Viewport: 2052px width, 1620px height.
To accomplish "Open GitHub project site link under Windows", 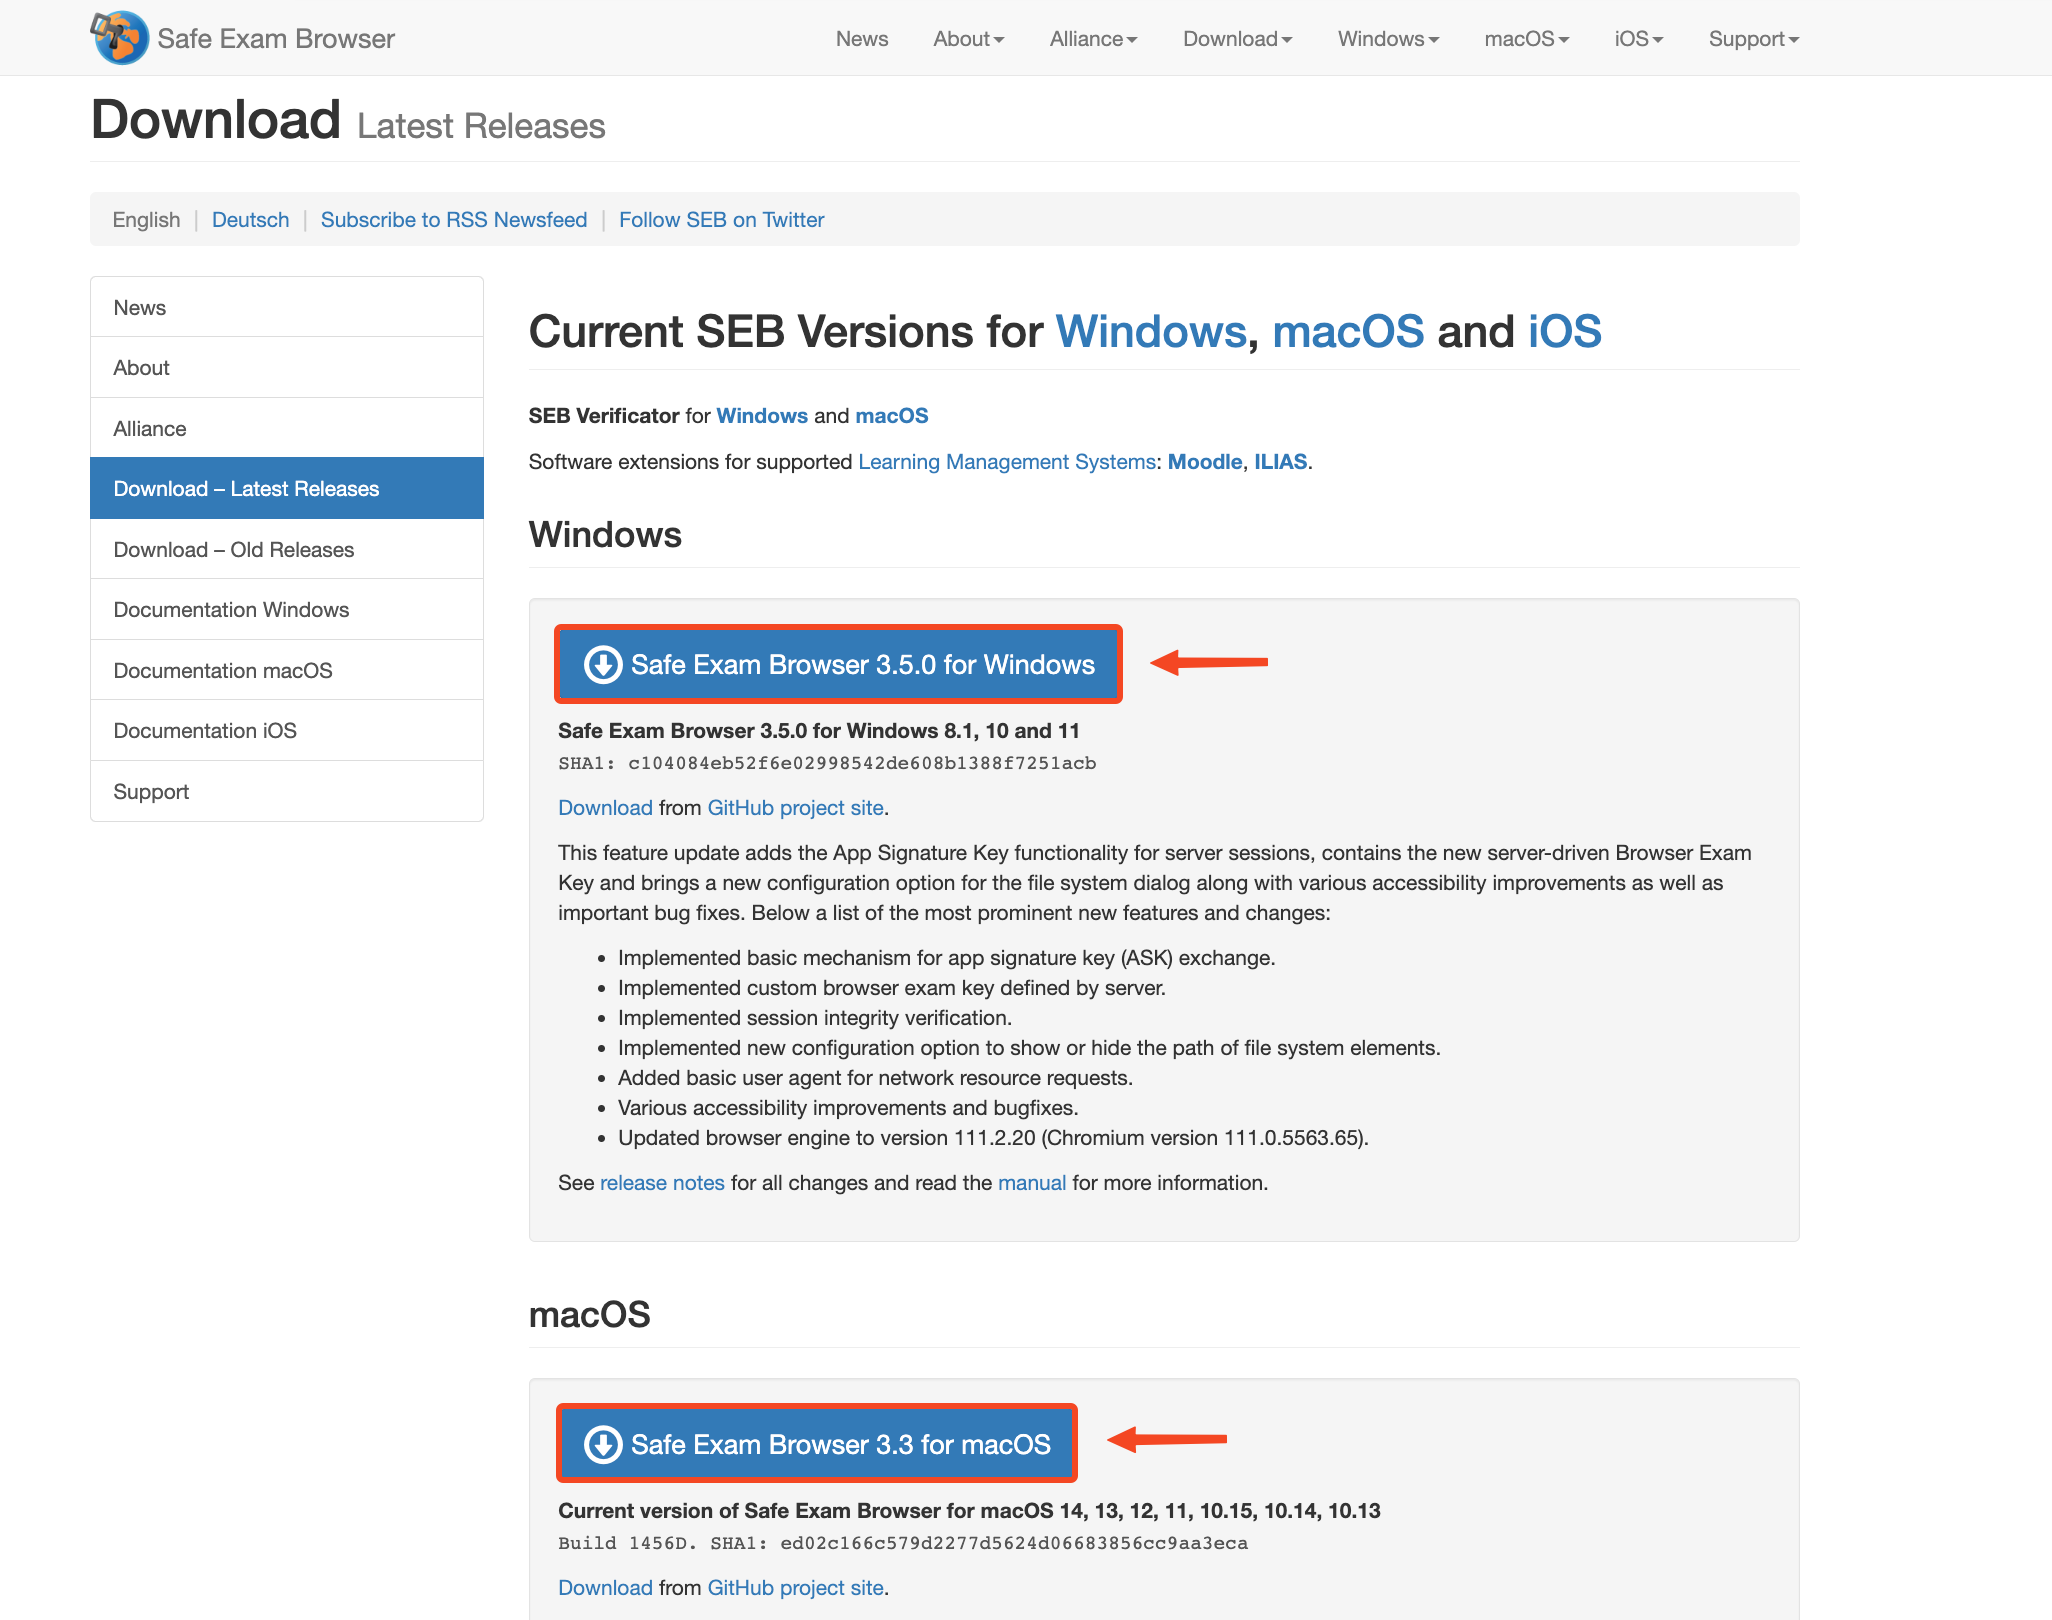I will coord(796,808).
